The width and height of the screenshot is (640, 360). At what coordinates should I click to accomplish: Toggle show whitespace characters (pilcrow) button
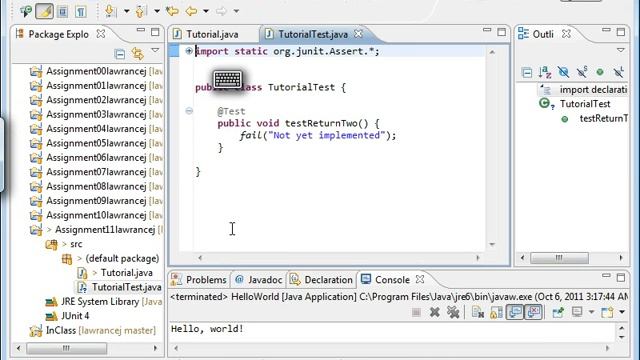(80, 11)
